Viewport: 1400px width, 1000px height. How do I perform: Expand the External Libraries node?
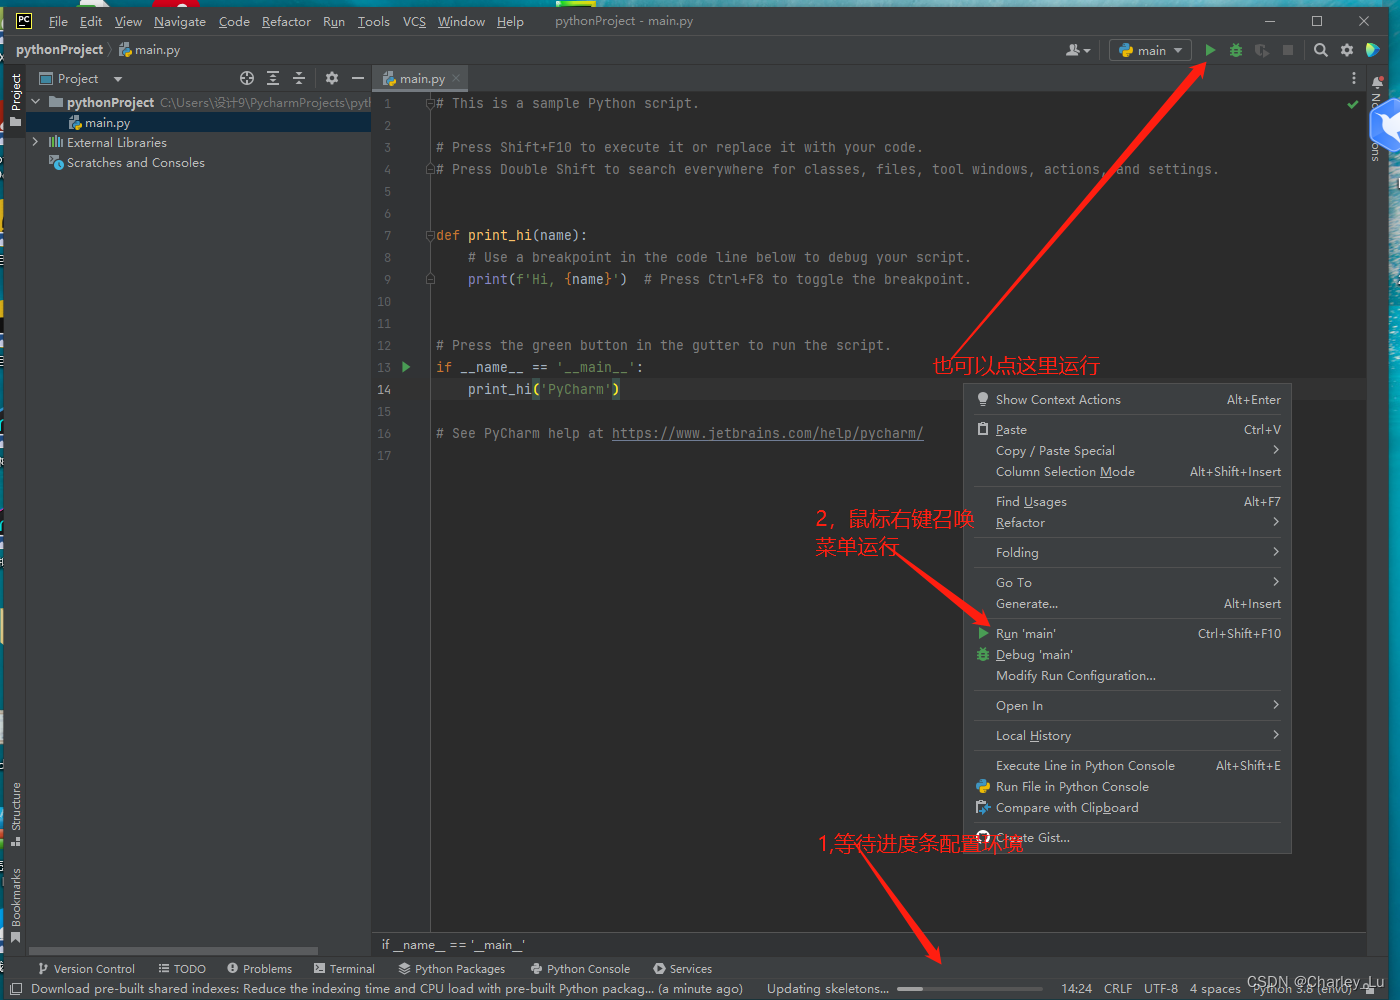[36, 142]
